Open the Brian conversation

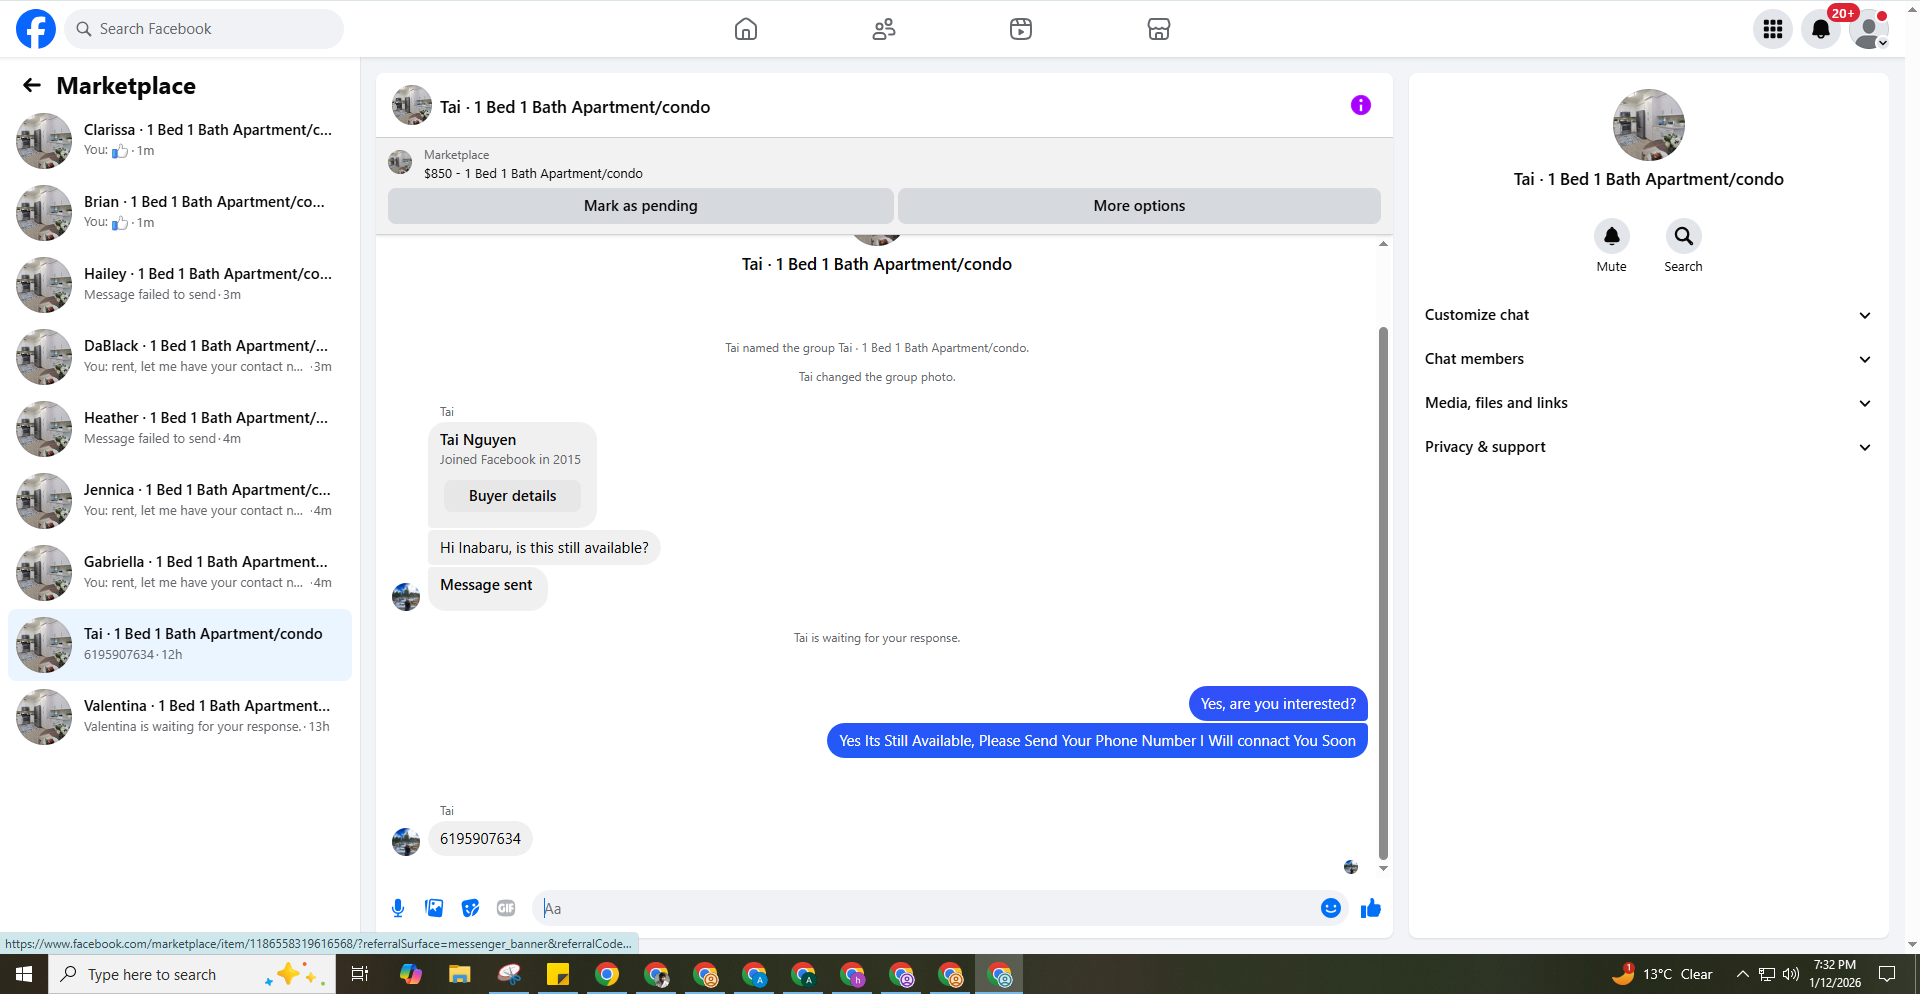(x=180, y=213)
